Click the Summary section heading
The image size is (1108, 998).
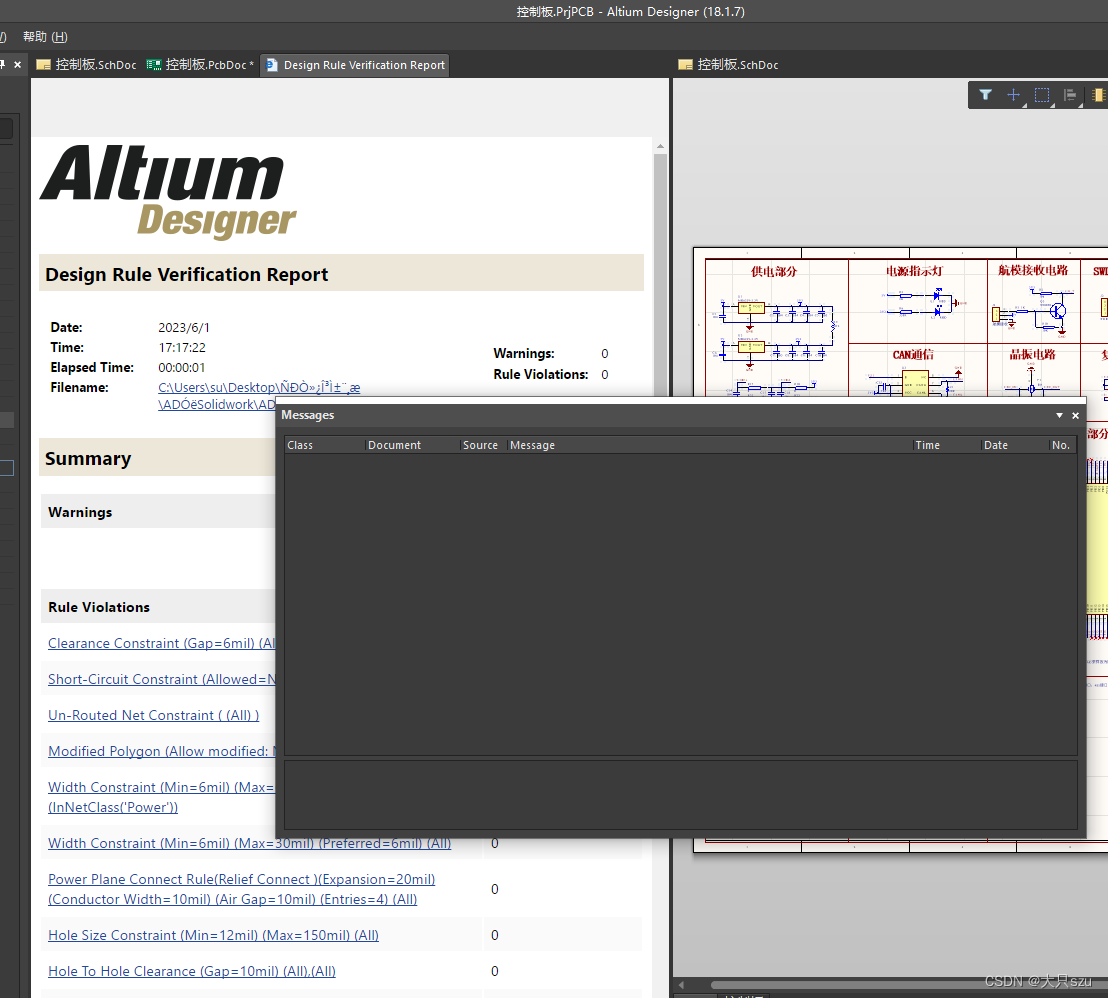[88, 459]
